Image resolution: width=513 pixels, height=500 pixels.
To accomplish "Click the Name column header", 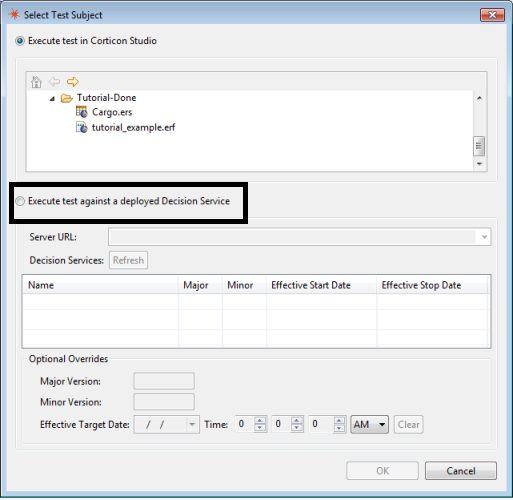I will tap(100, 285).
